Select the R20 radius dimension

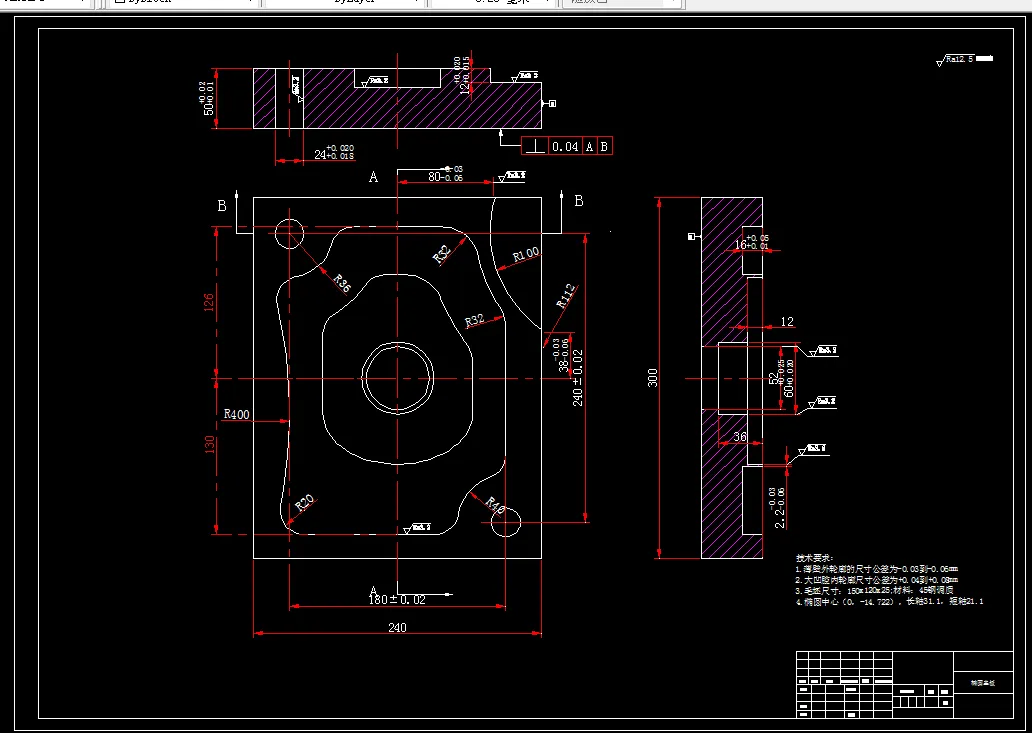[x=304, y=504]
